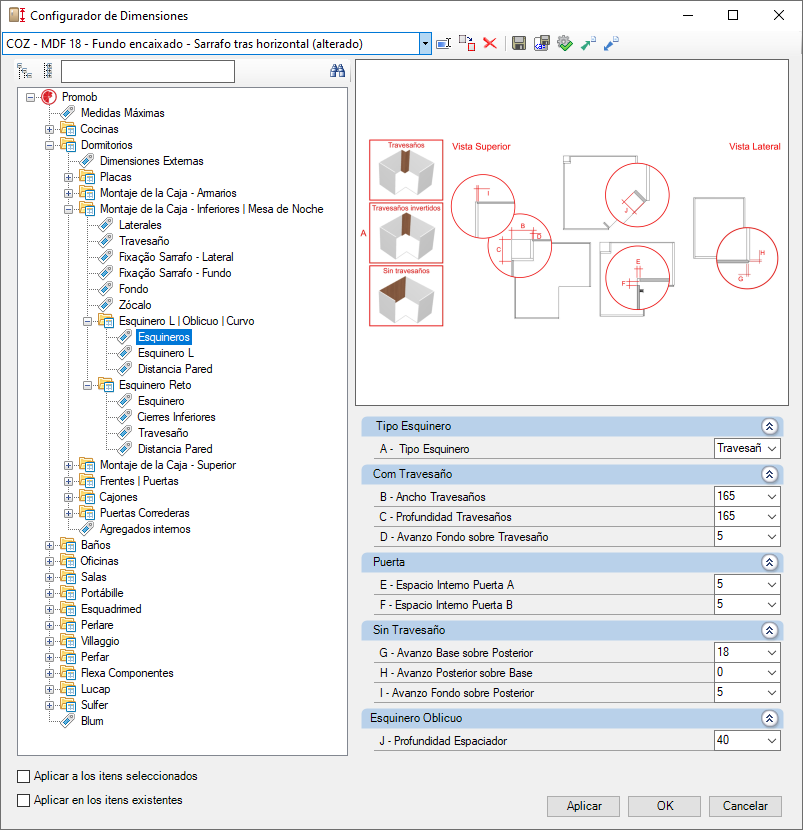Click the Cajones folder icon
This screenshot has height=830, width=803.
[x=87, y=497]
